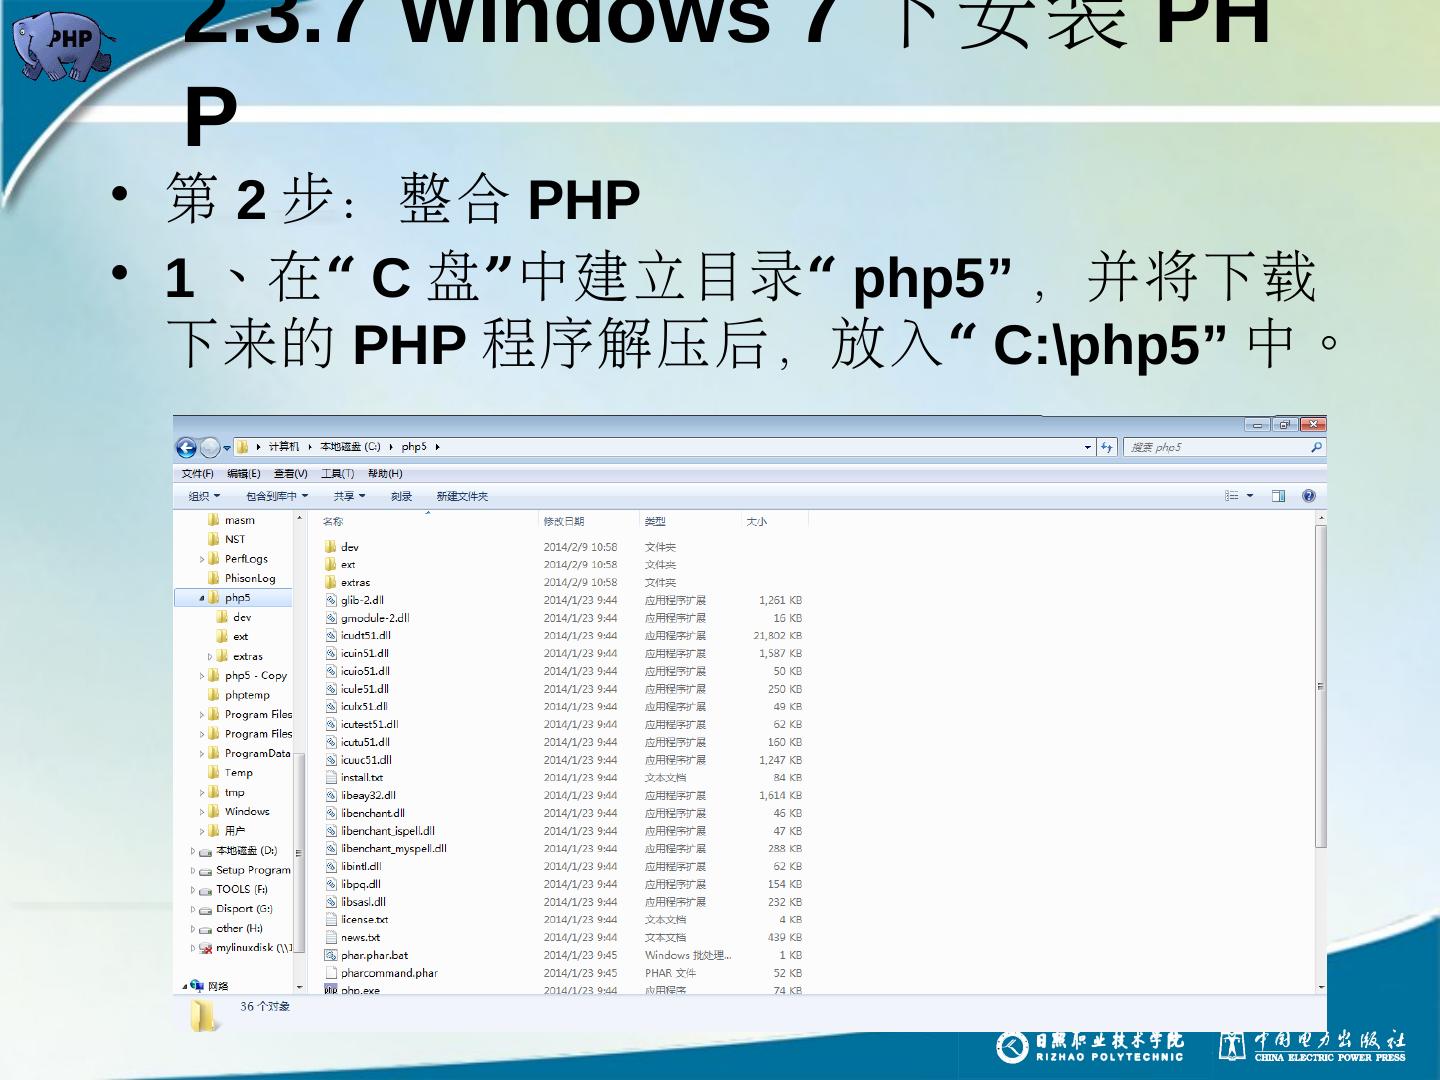Expand the 本地磁盘 (D:) drive node
The height and width of the screenshot is (1080, 1440).
pos(193,852)
